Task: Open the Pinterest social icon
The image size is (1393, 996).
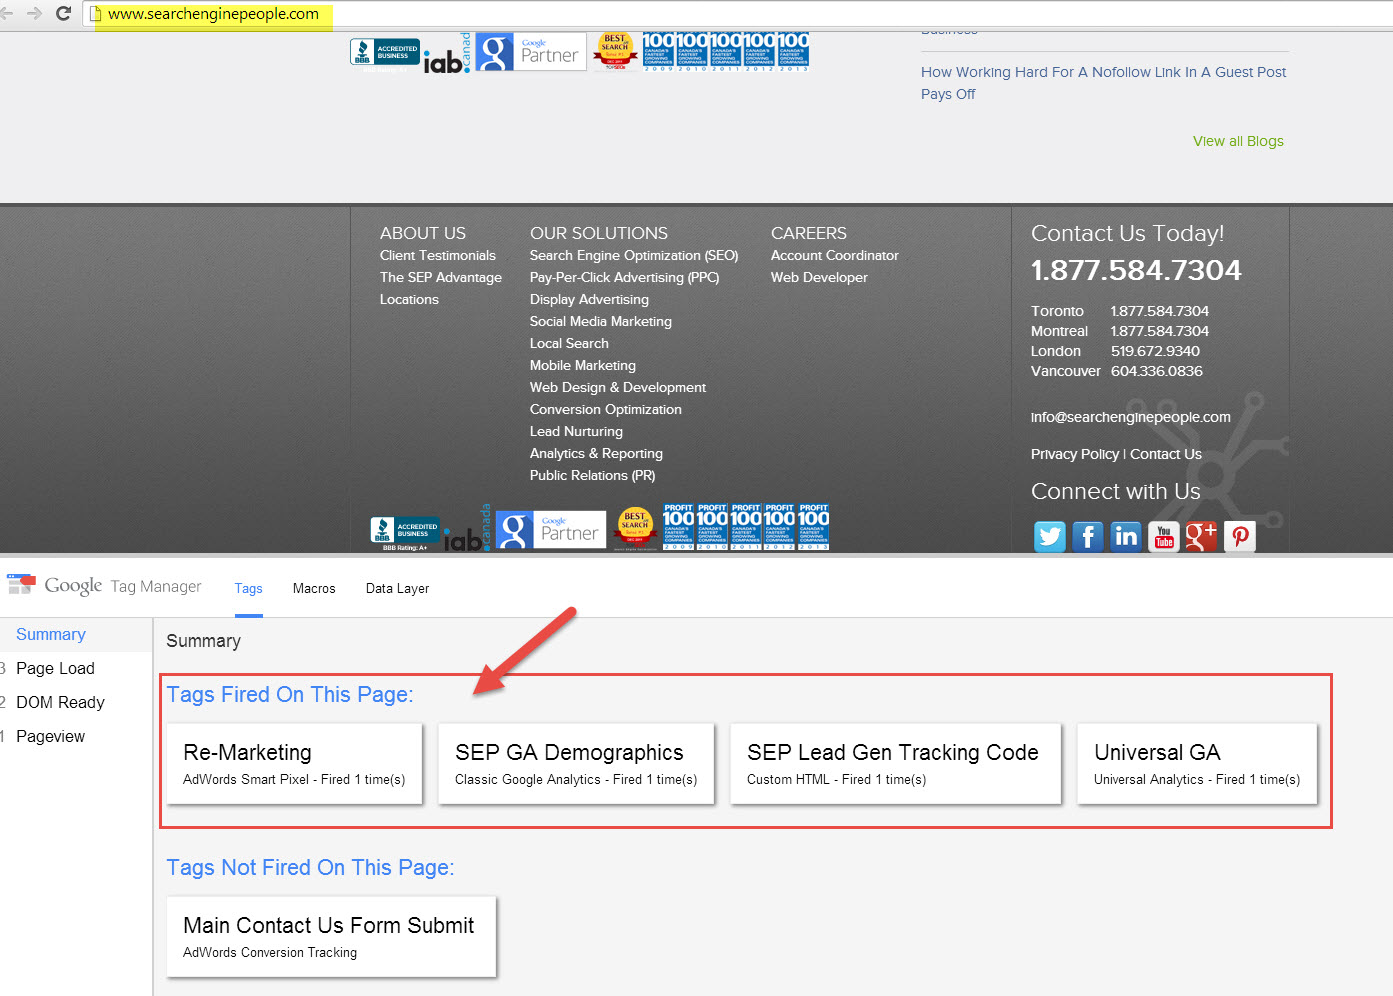Action: coord(1240,537)
